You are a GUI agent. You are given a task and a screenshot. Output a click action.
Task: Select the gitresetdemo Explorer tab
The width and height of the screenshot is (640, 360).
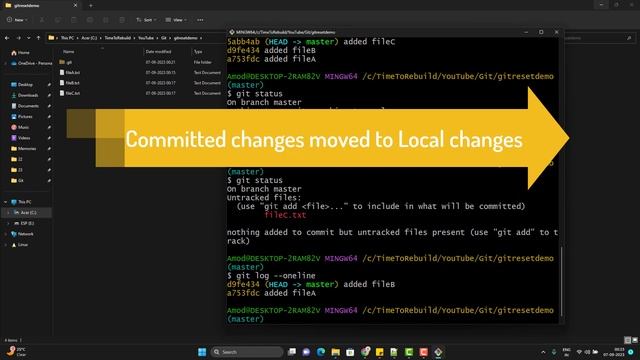(x=41, y=5)
